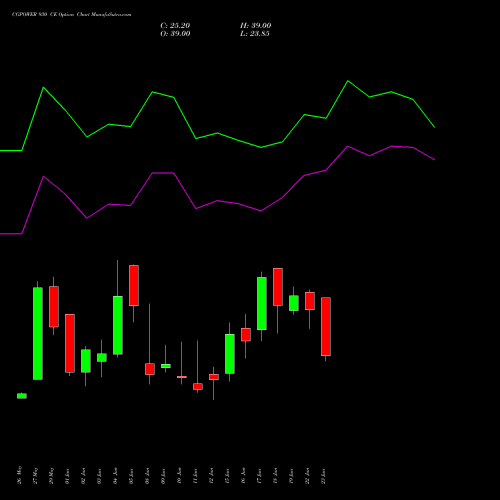Select the red candle above 29 May
The width and height of the screenshot is (500, 500).
[x=54, y=307]
